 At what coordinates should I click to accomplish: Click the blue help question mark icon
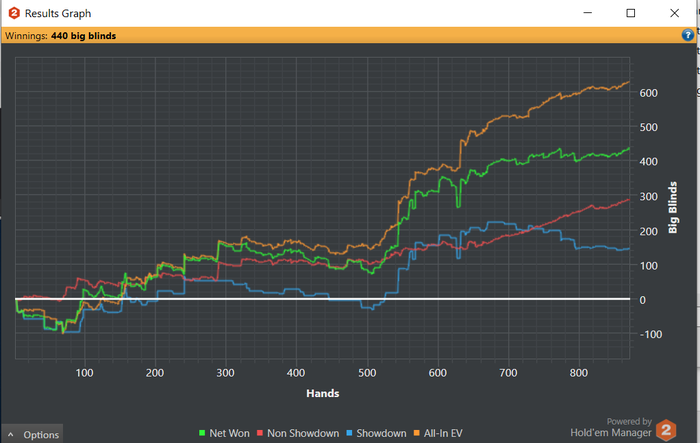pyautogui.click(x=688, y=35)
